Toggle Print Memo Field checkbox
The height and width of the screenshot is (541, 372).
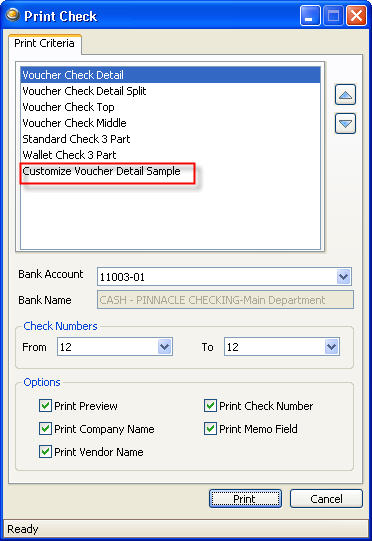(210, 429)
